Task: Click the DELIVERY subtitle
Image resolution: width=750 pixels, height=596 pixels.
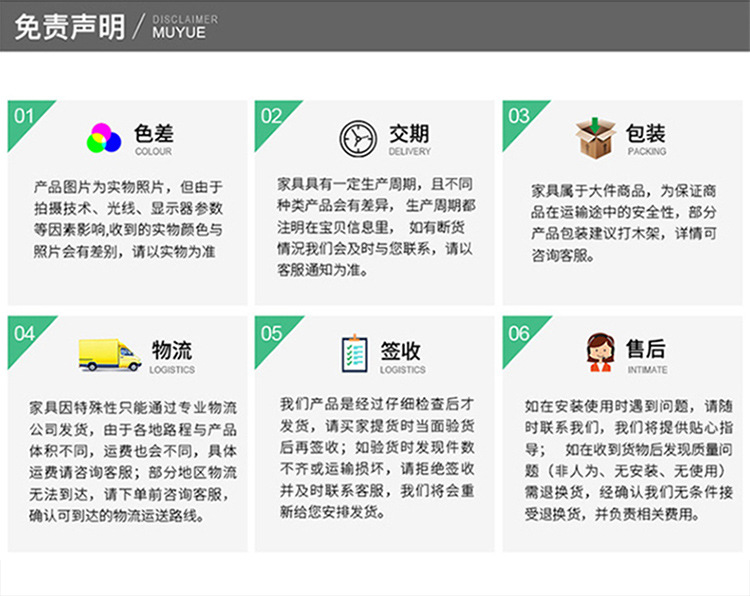Action: 409,151
